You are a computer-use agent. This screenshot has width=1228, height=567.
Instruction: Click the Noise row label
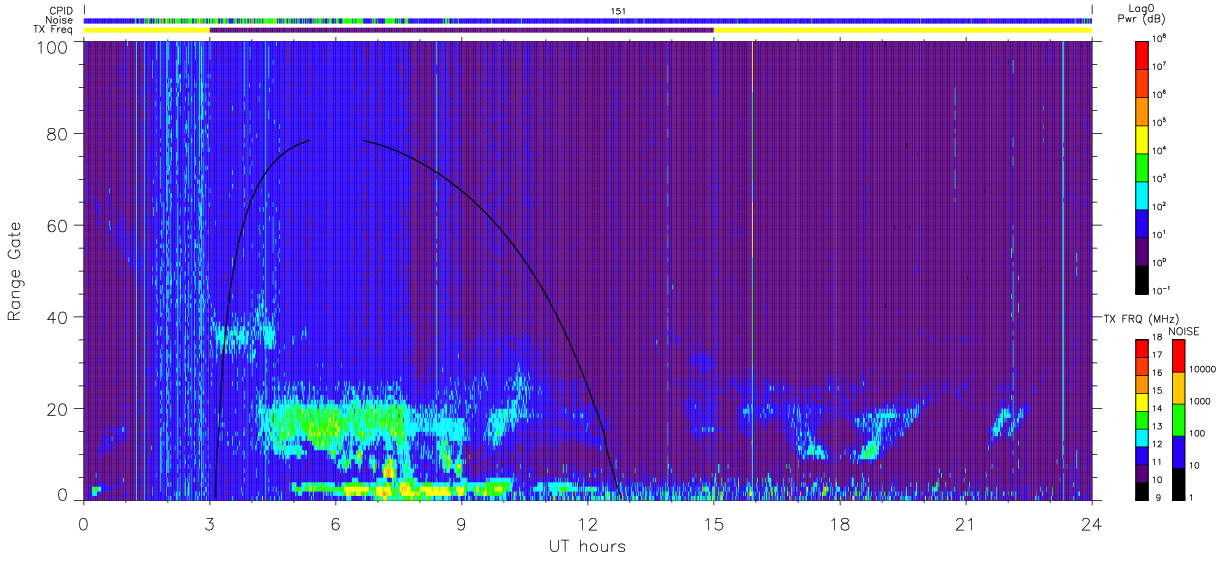60,20
